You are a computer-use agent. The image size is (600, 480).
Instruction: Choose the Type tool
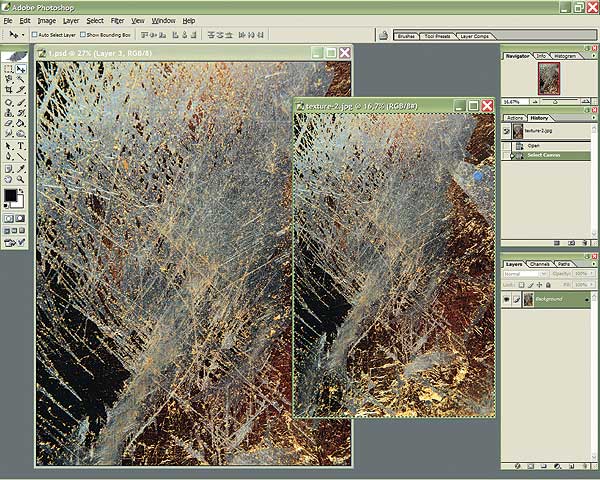tap(21, 145)
